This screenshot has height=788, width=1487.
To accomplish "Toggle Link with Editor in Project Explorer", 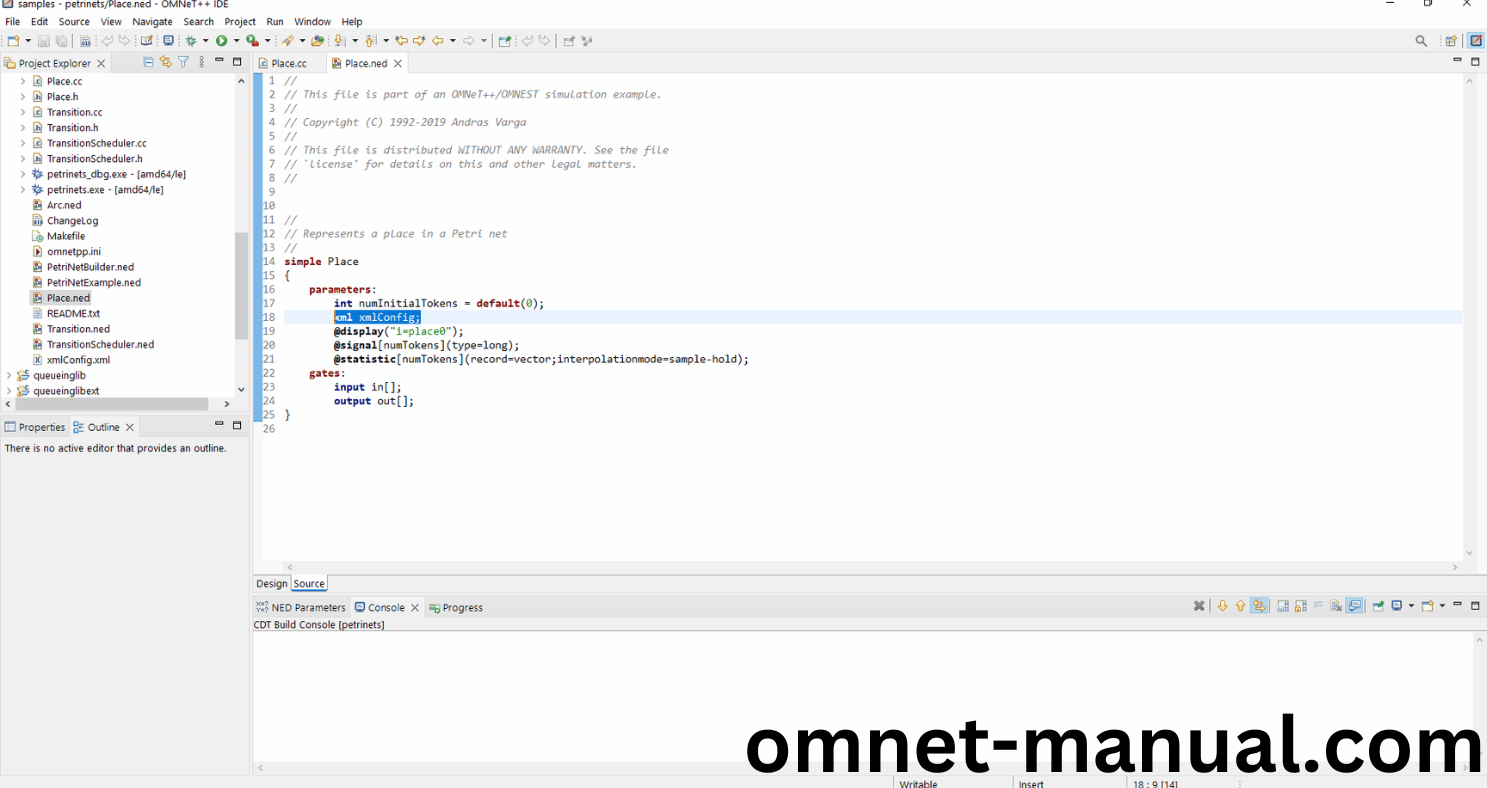I will [166, 62].
